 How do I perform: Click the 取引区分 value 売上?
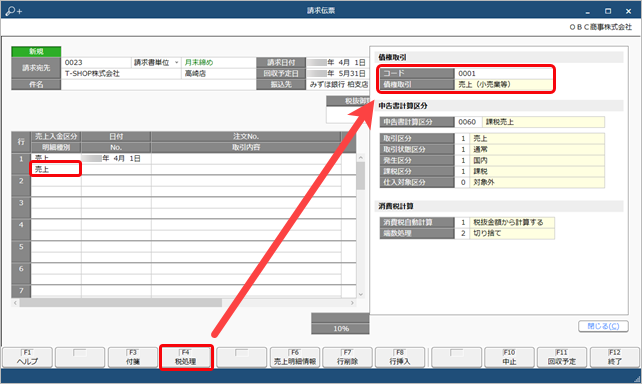click(x=537, y=138)
